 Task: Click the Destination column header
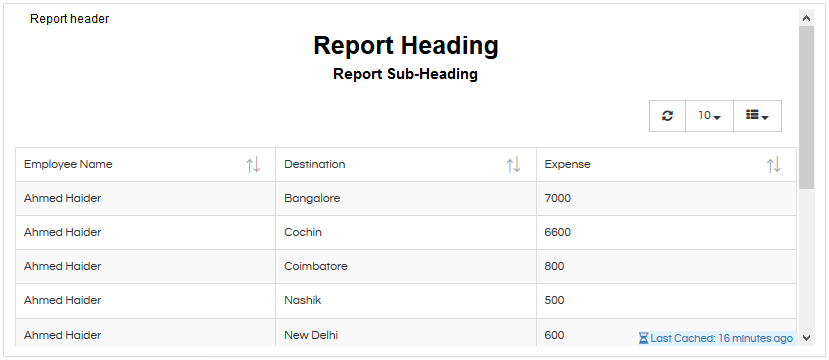(x=406, y=164)
